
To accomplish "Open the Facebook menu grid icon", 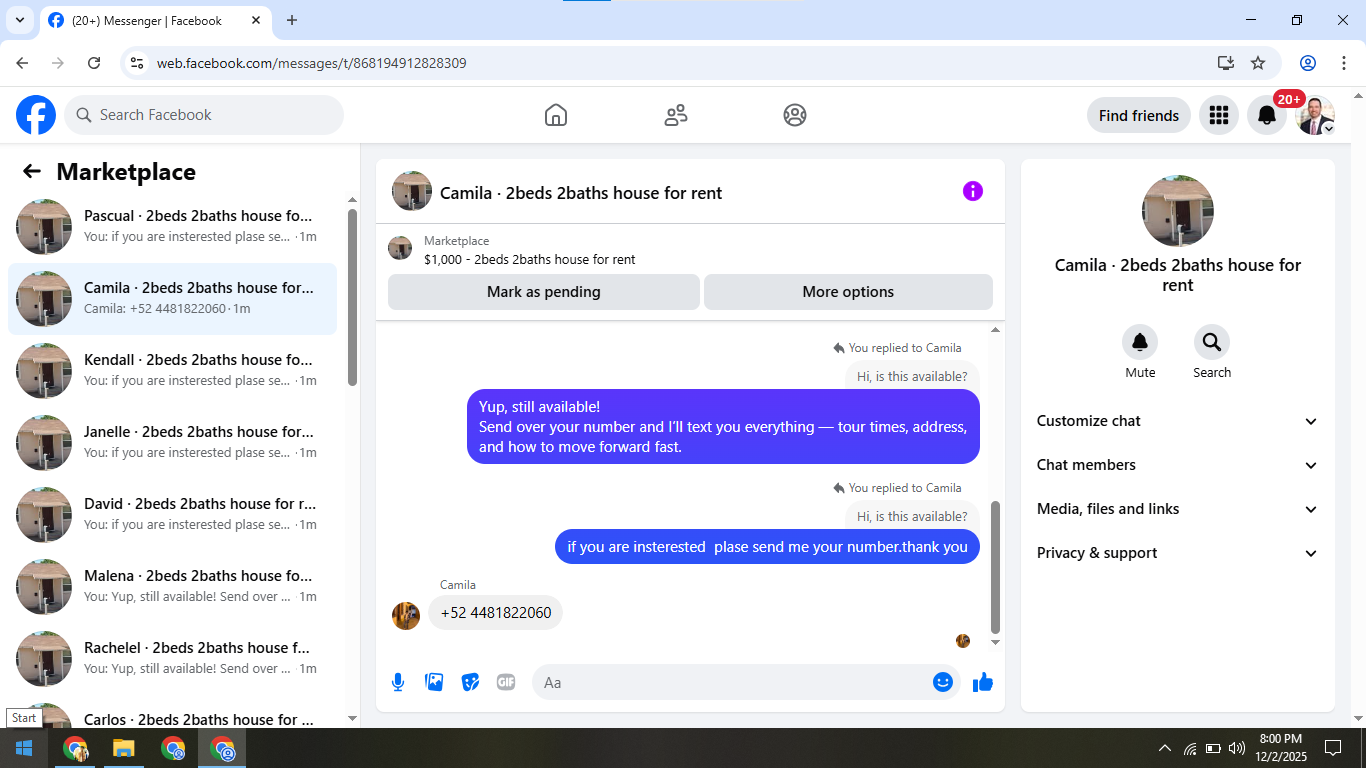I will pos(1218,115).
